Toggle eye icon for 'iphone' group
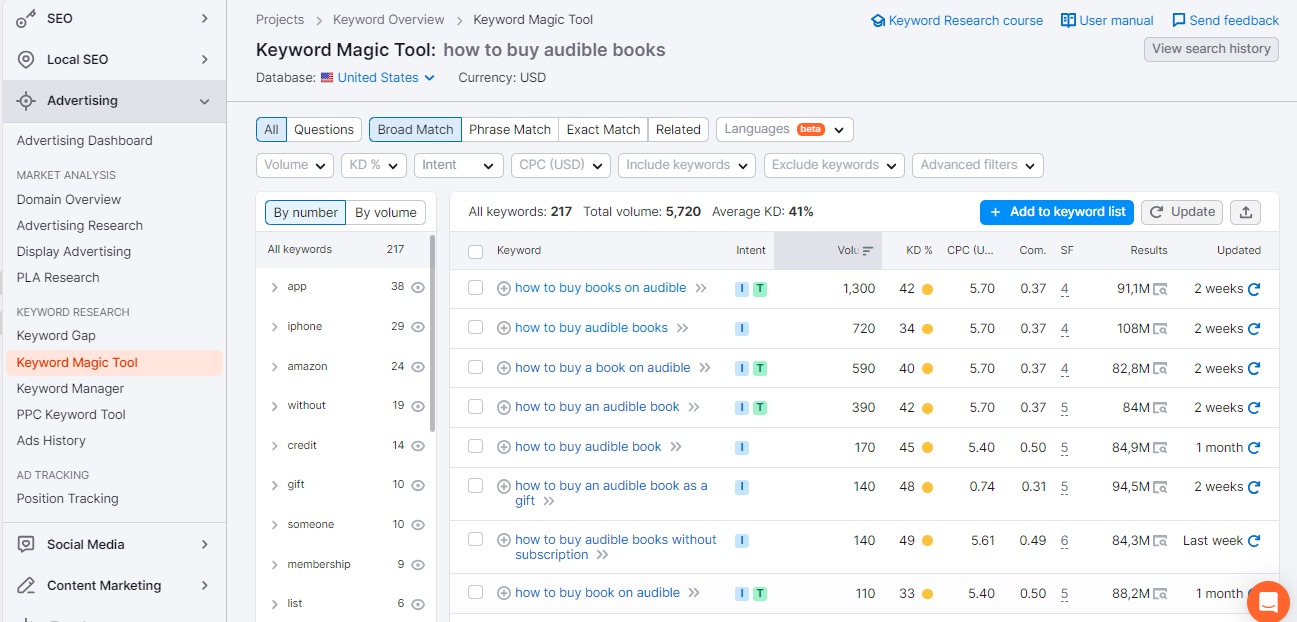This screenshot has height=622, width=1297. (x=418, y=327)
